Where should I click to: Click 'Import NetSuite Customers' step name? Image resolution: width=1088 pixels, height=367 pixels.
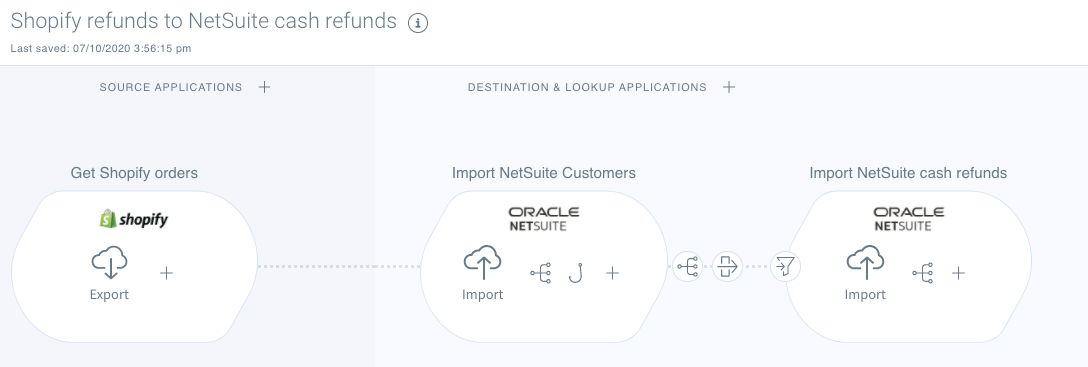click(544, 173)
